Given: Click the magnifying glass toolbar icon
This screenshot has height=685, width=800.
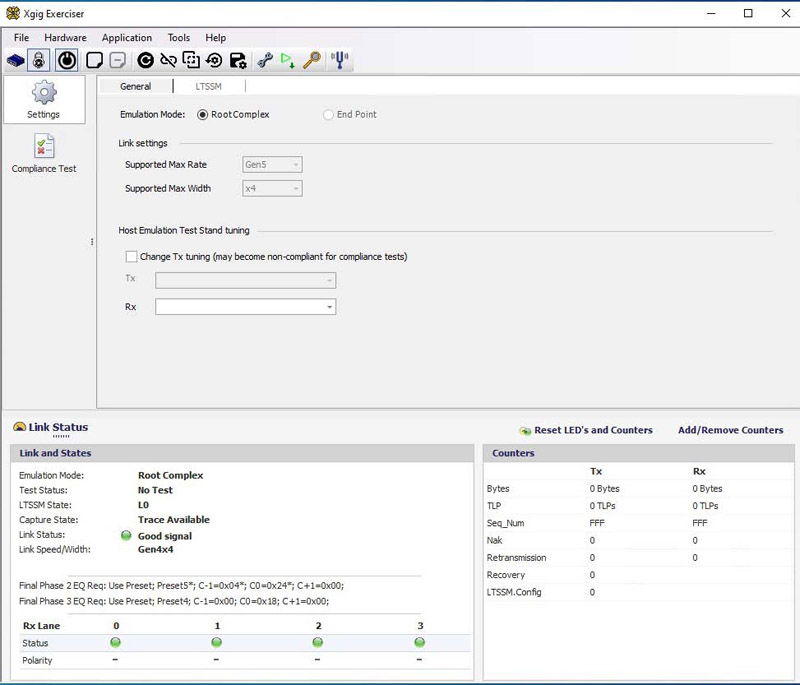Looking at the screenshot, I should (x=313, y=60).
